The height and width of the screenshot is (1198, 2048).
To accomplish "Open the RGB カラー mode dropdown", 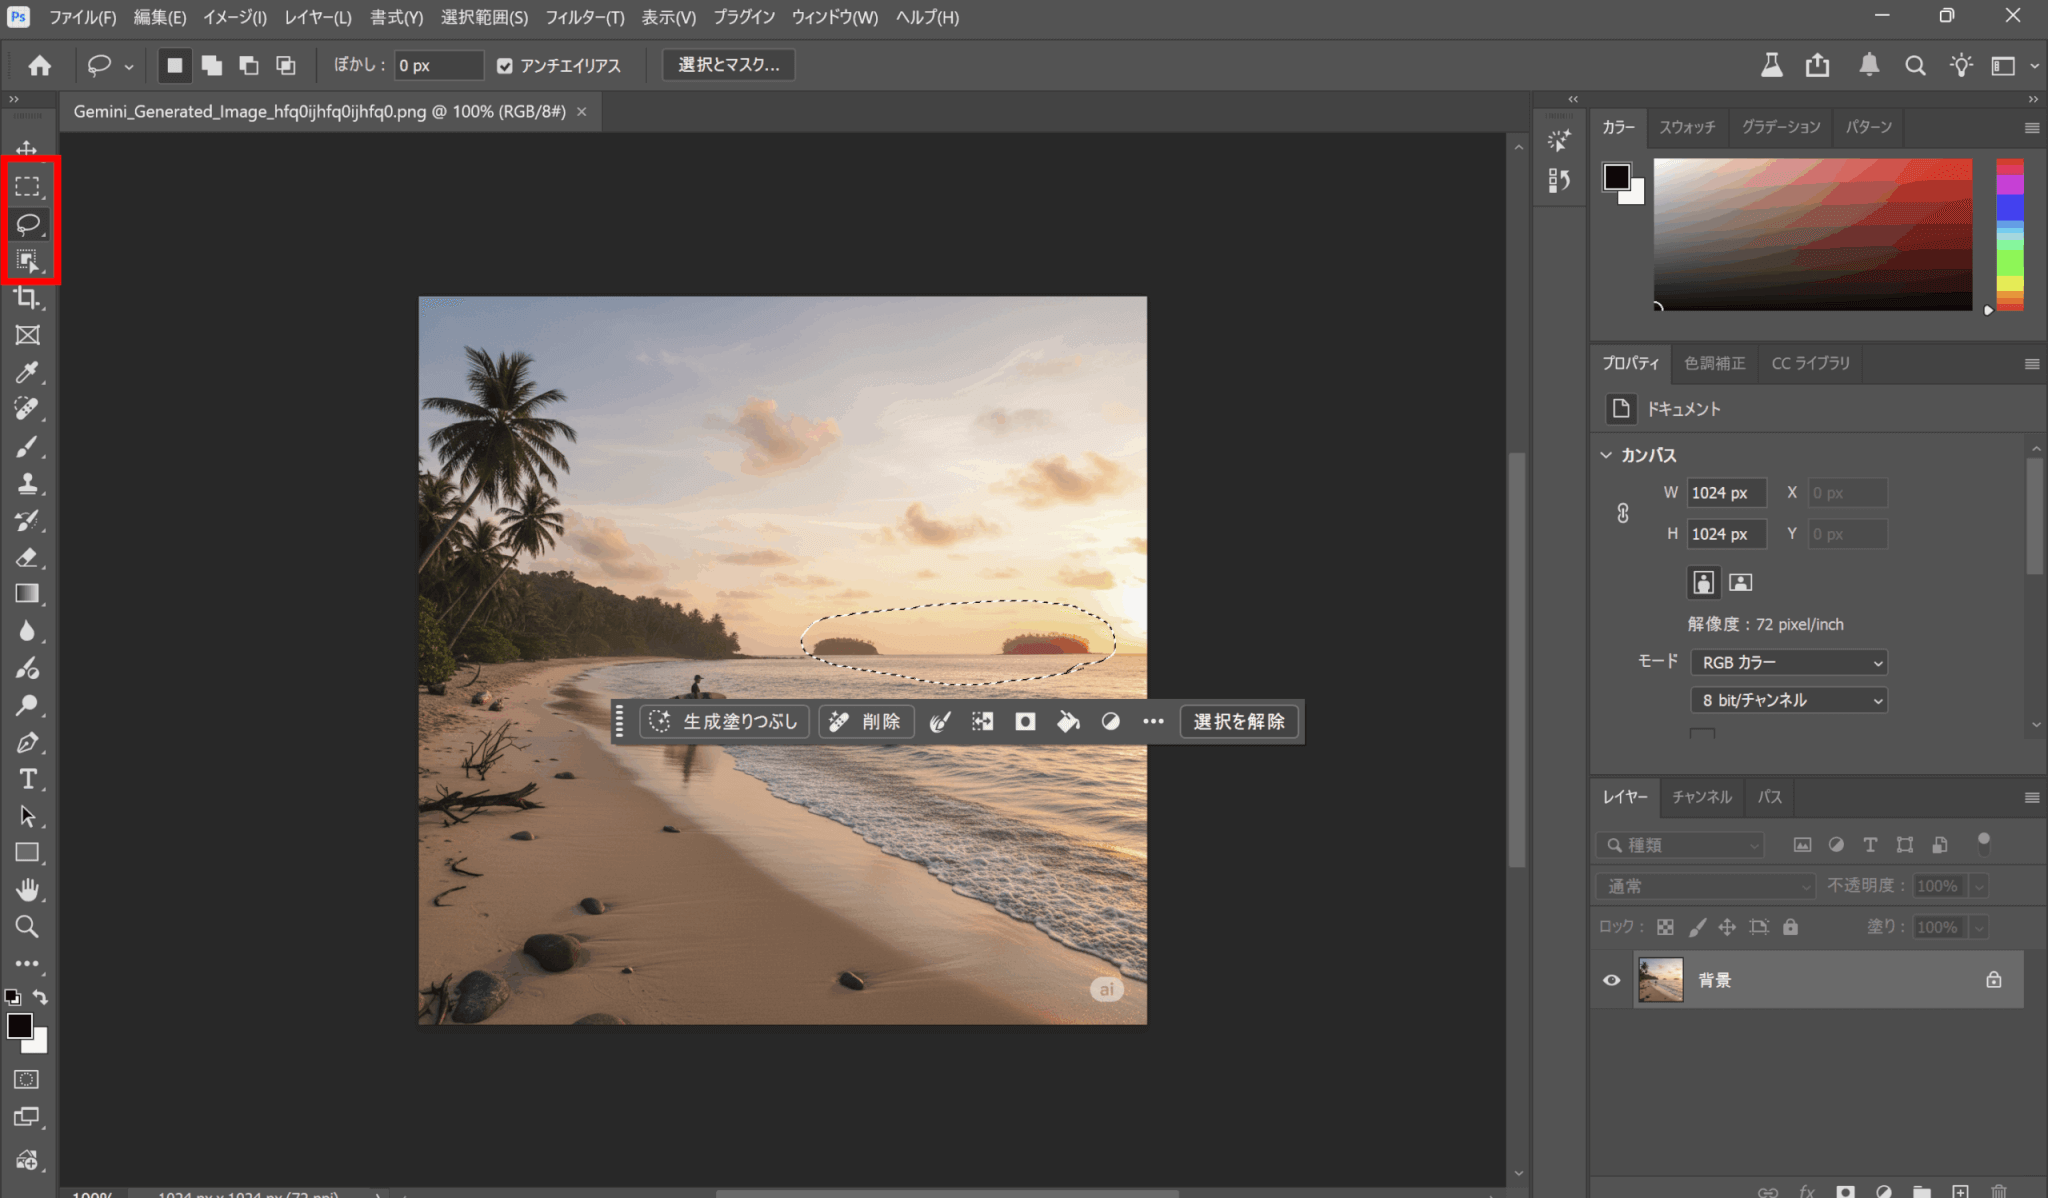I will pos(1788,662).
